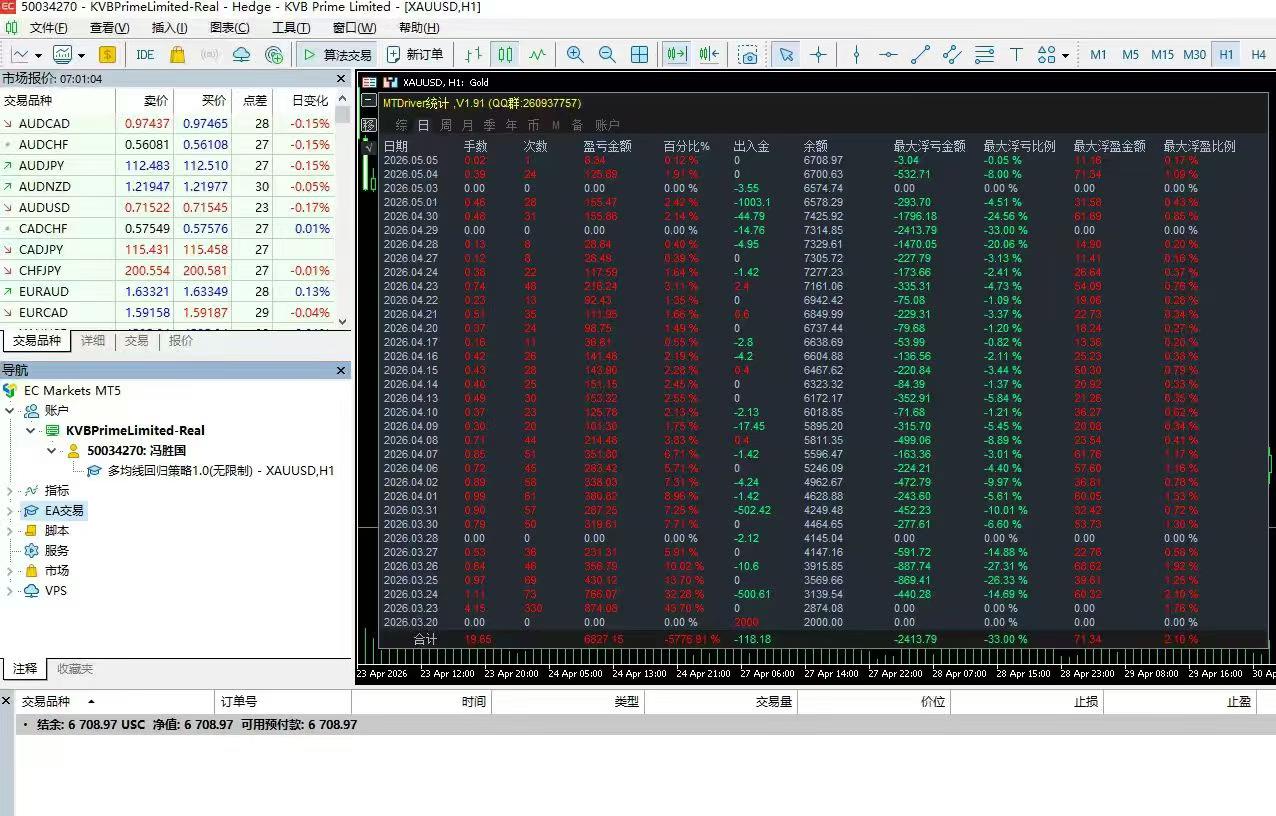
Task: Select the M15 timeframe button
Action: pos(1162,55)
